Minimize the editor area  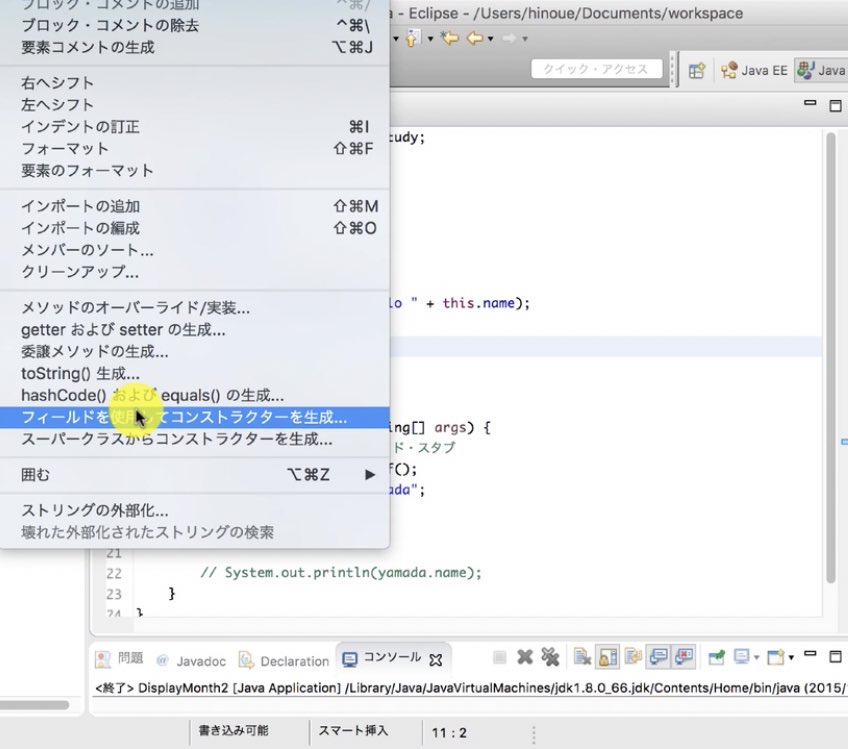[x=810, y=103]
